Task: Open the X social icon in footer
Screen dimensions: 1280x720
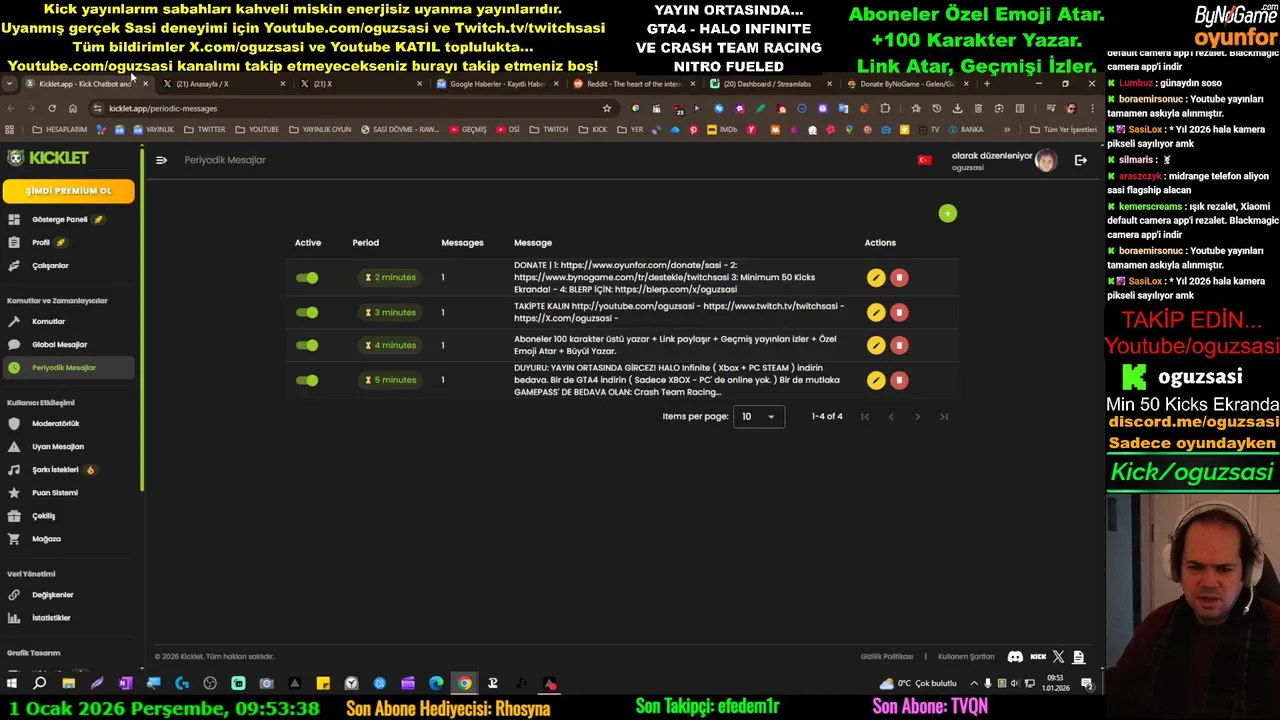Action: tap(1058, 657)
